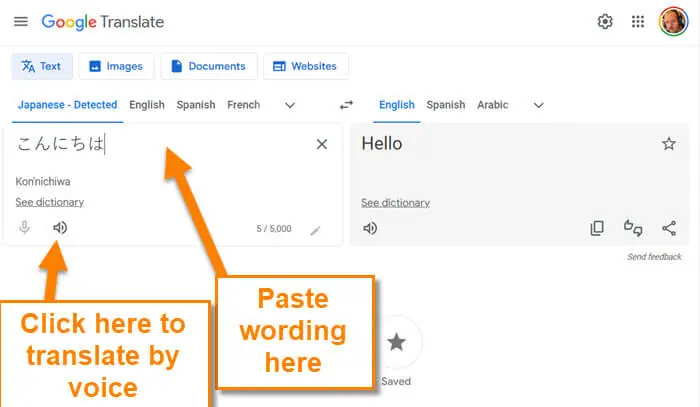Expand more target languages dropdown

(x=539, y=105)
